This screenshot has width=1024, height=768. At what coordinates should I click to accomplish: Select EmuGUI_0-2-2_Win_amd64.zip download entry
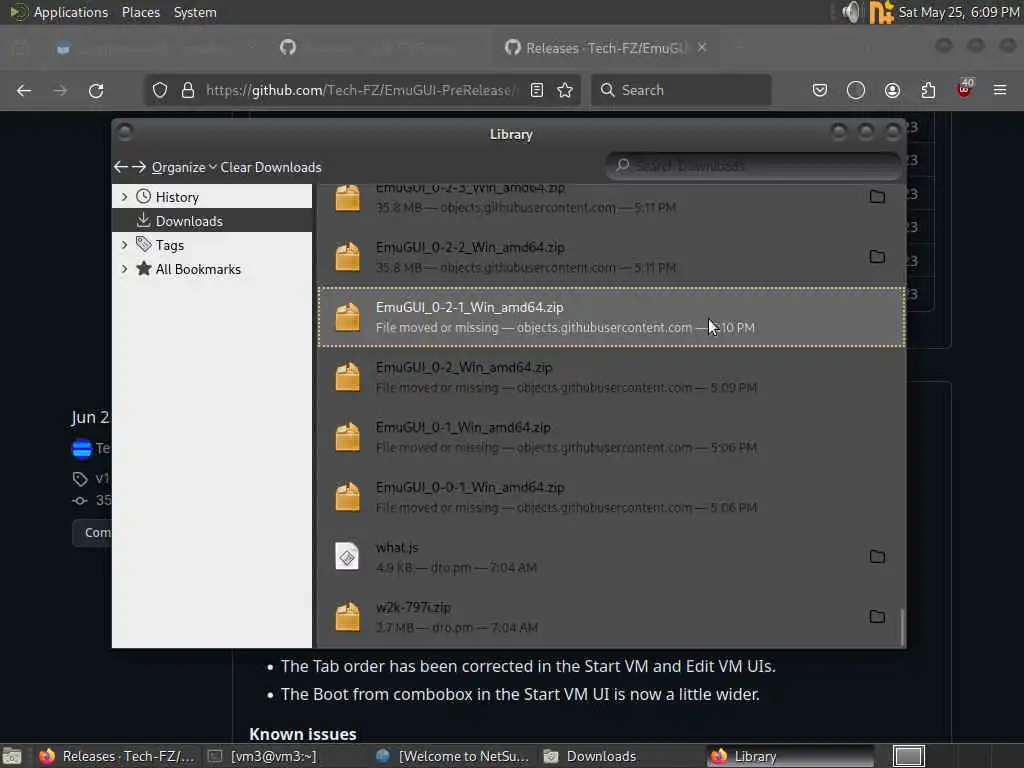tap(611, 257)
